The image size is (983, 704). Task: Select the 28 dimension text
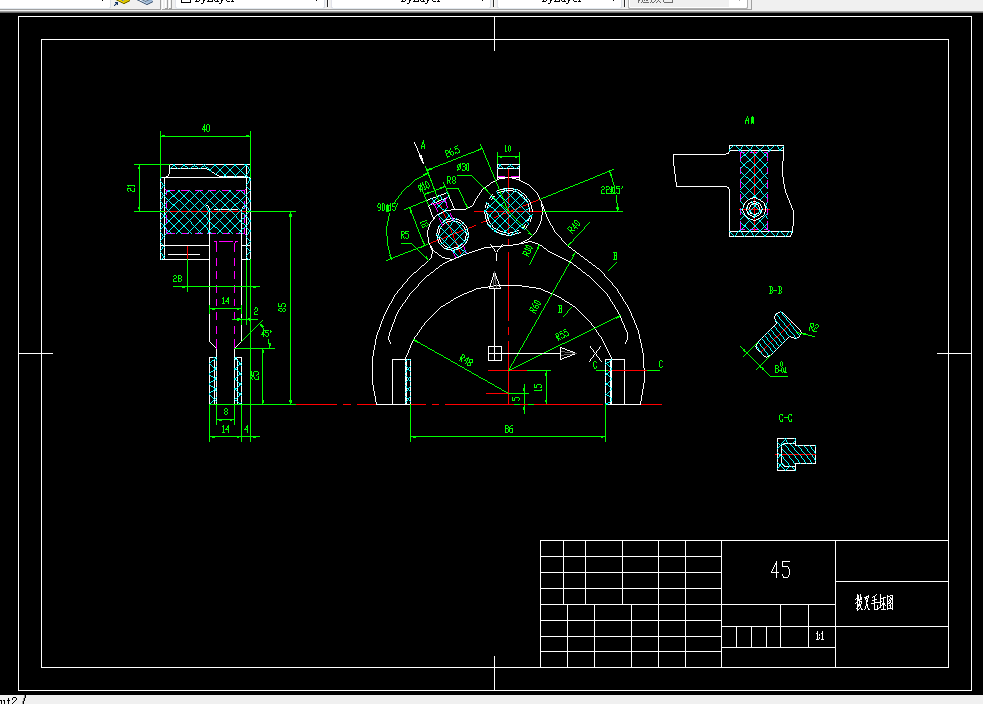(177, 278)
